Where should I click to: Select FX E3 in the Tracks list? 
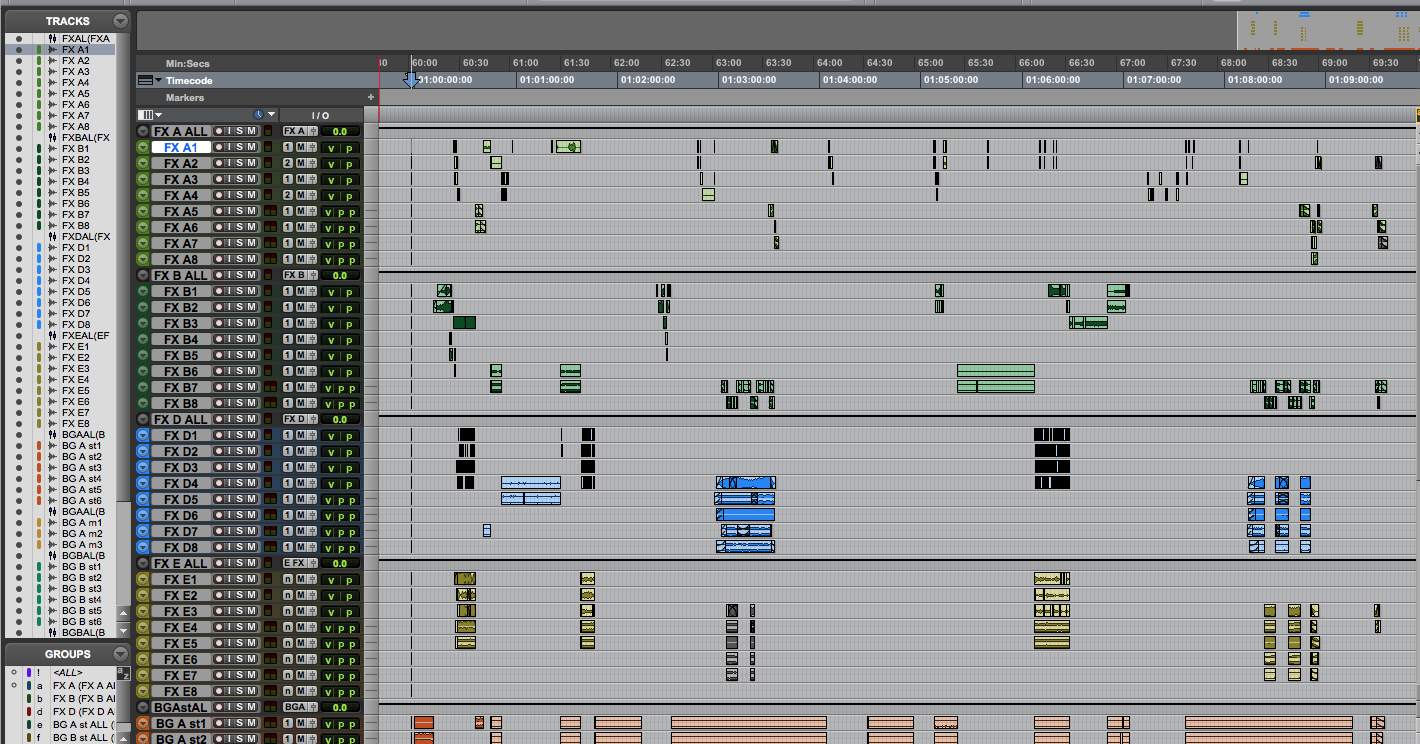pyautogui.click(x=75, y=368)
